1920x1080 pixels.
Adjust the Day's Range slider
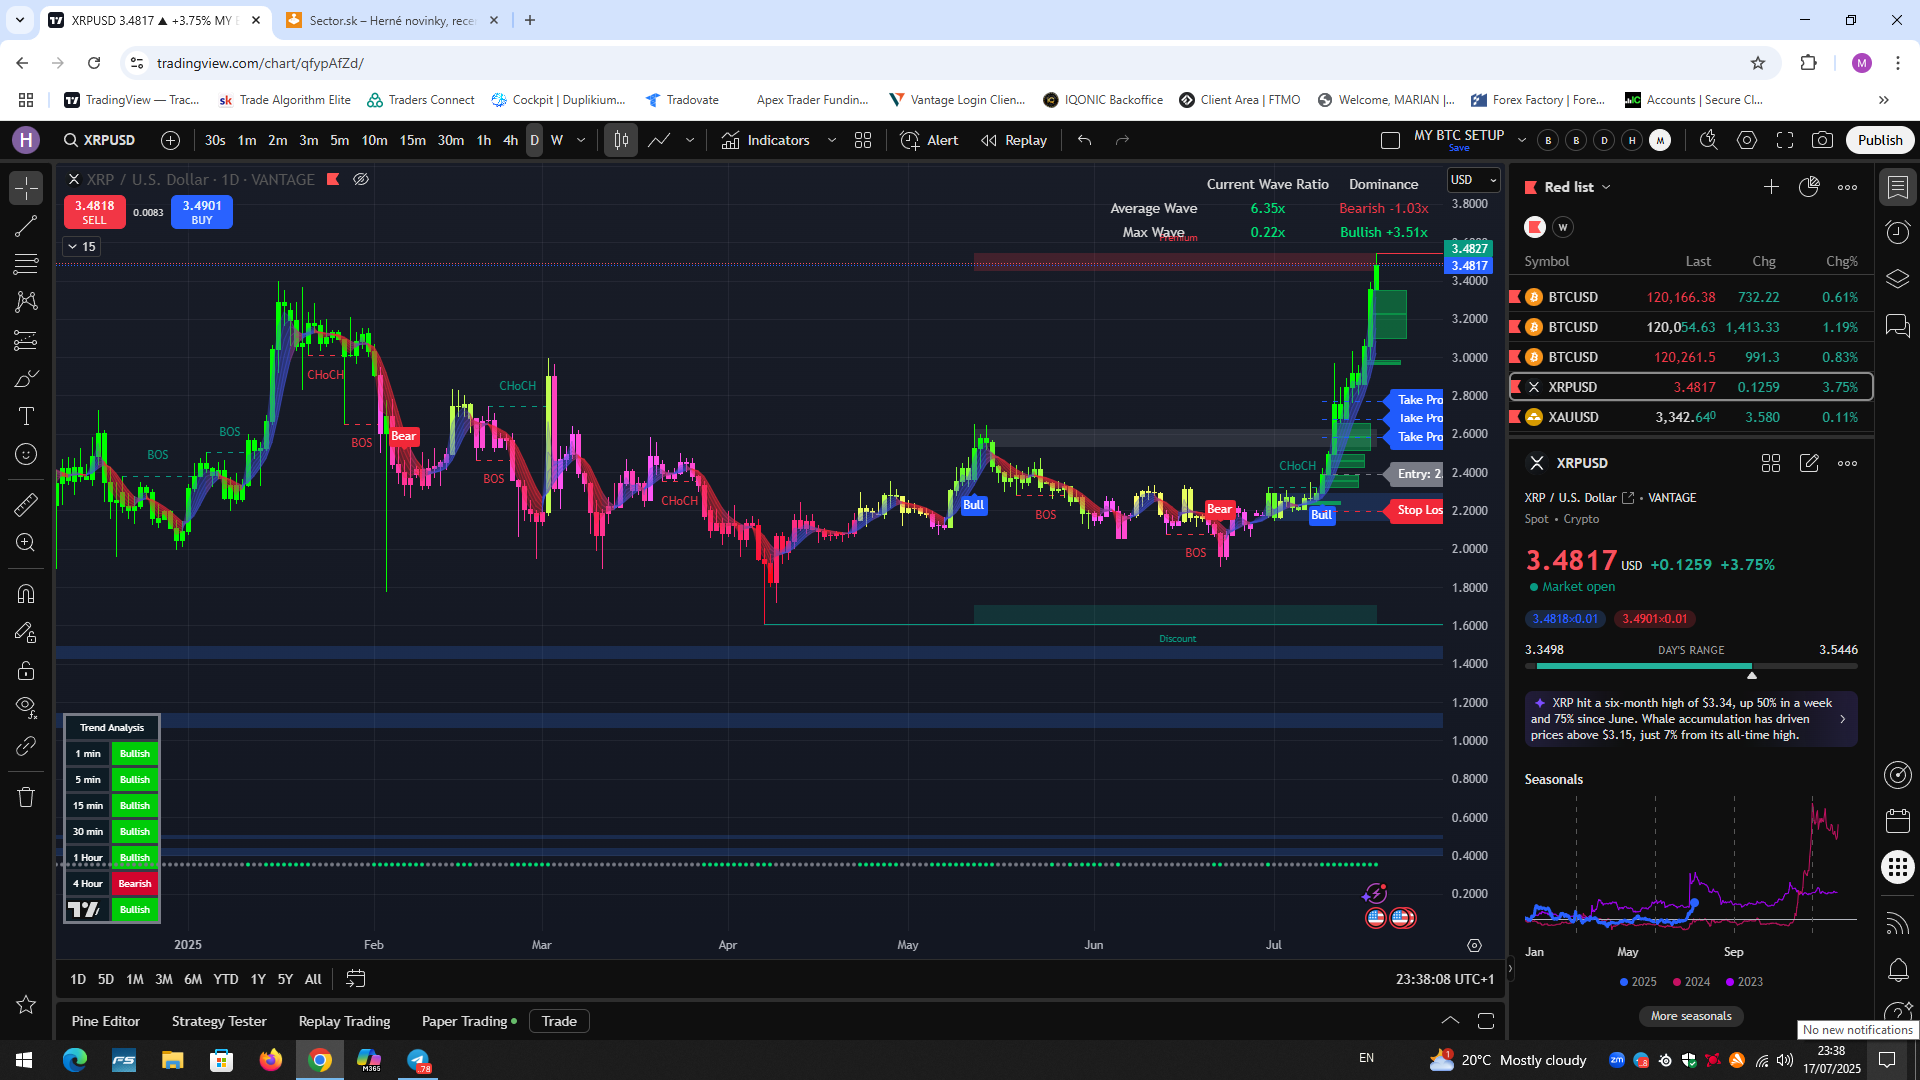(1751, 667)
